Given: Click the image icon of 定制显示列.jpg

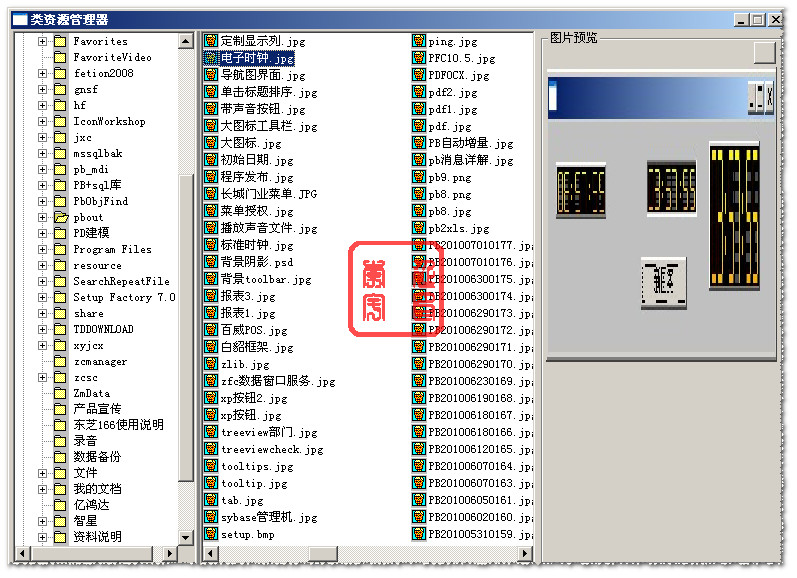Looking at the screenshot, I should 211,41.
